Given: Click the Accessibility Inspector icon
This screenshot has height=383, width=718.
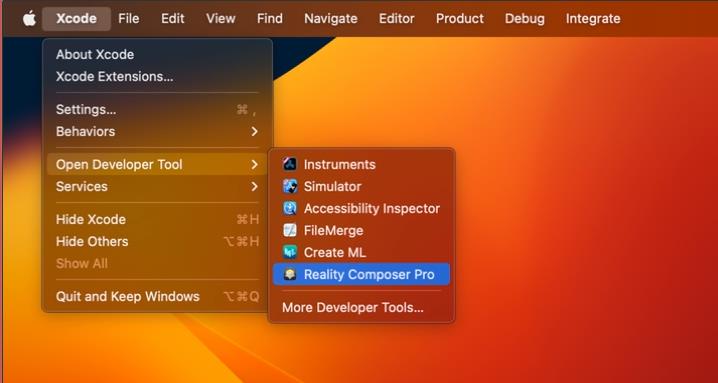Looking at the screenshot, I should tap(290, 208).
